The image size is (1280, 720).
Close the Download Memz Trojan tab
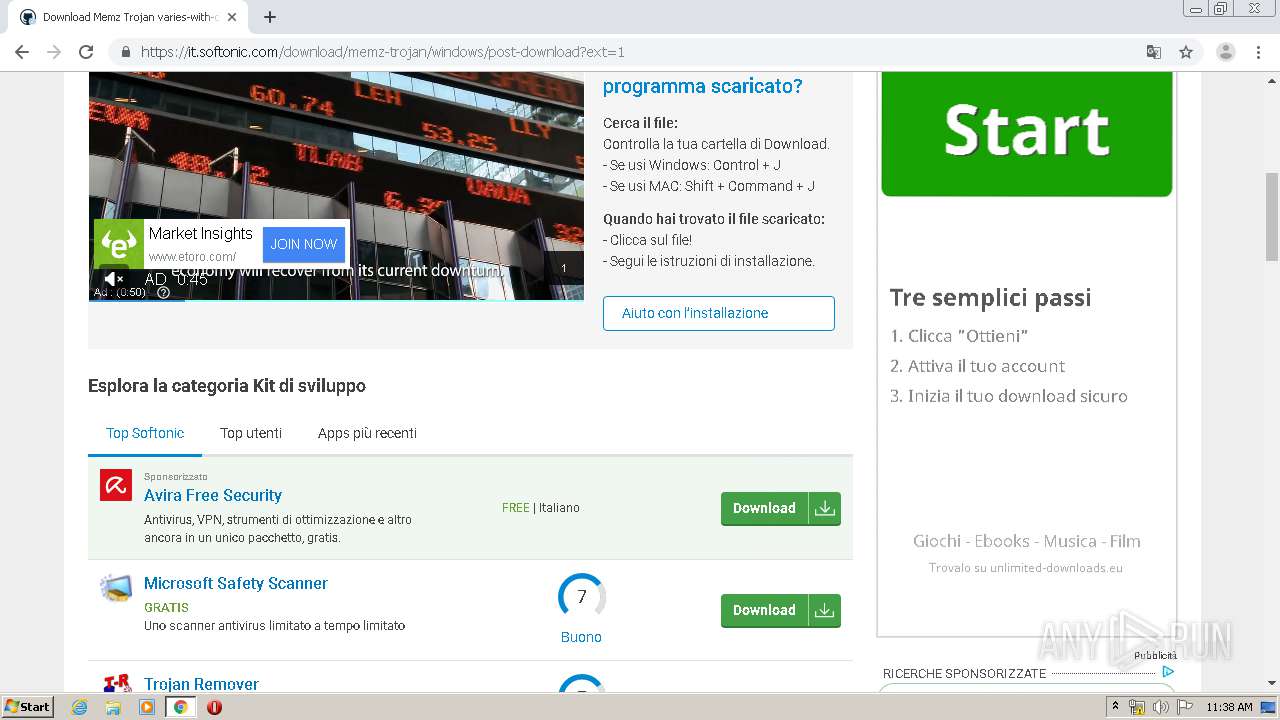232,17
